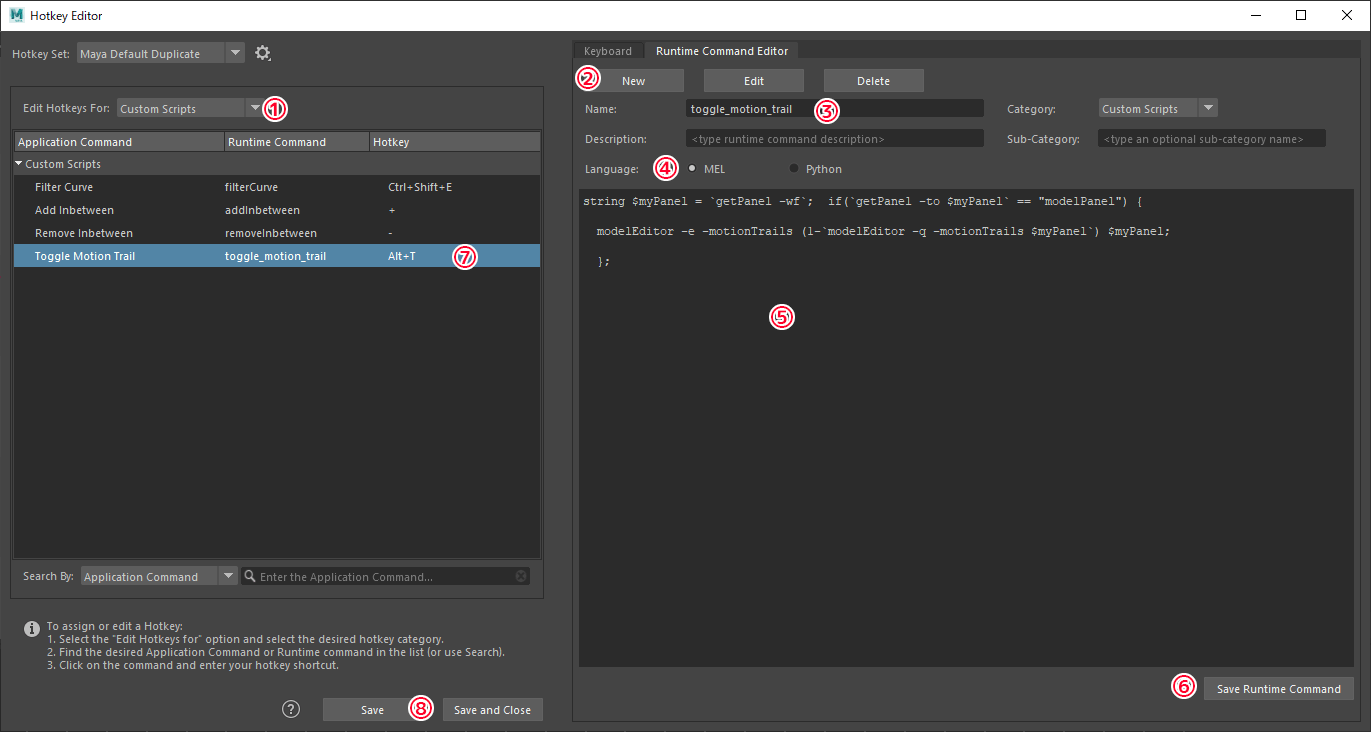Click the search magnifier icon
The image size is (1371, 732).
tap(250, 576)
